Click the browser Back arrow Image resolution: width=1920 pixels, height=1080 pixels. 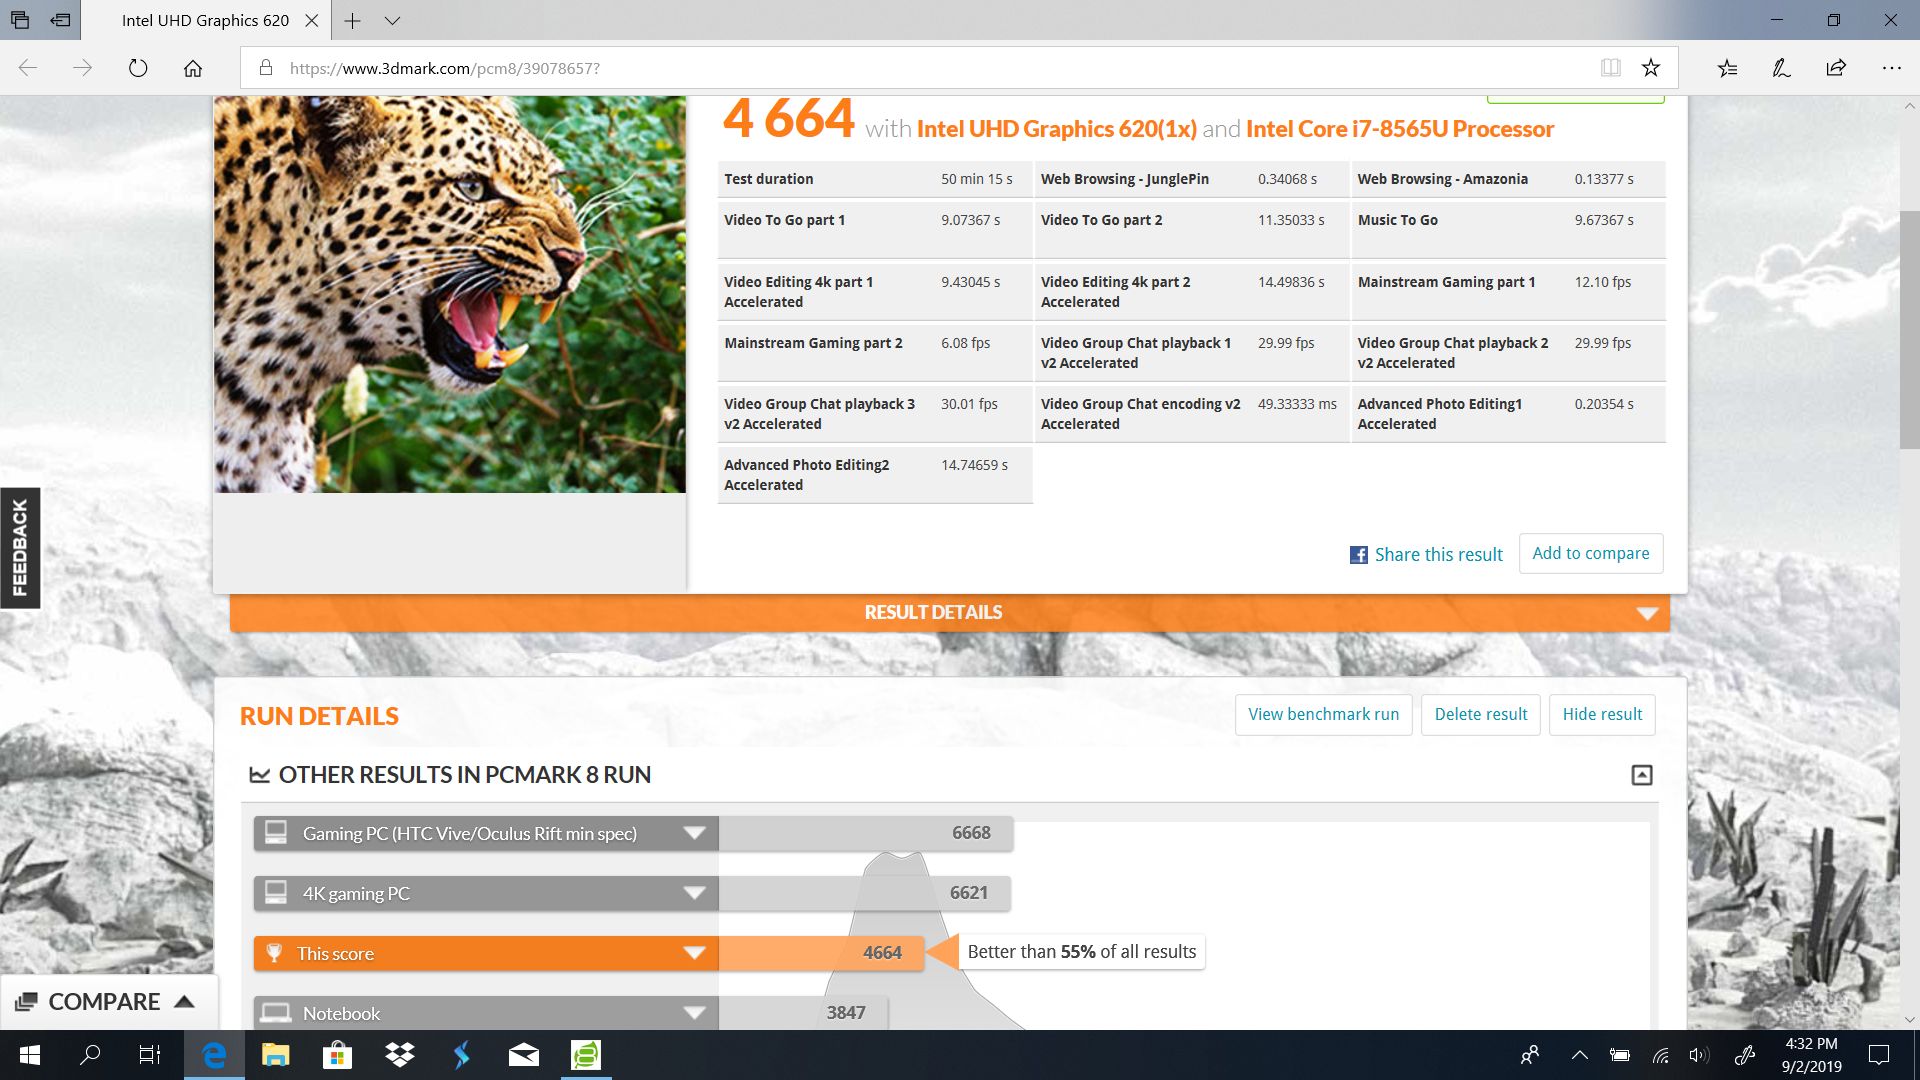click(28, 68)
